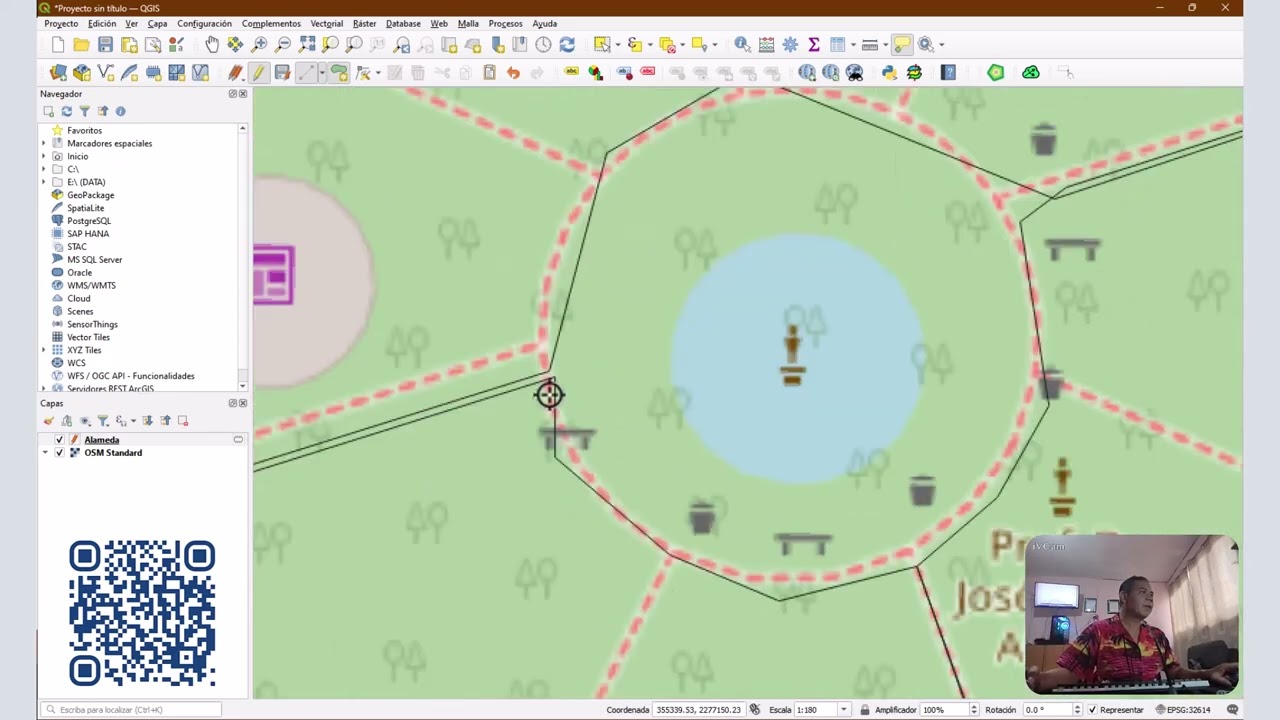Toggle map tips speech bubble tool
This screenshot has height=720, width=1280.
click(x=902, y=44)
